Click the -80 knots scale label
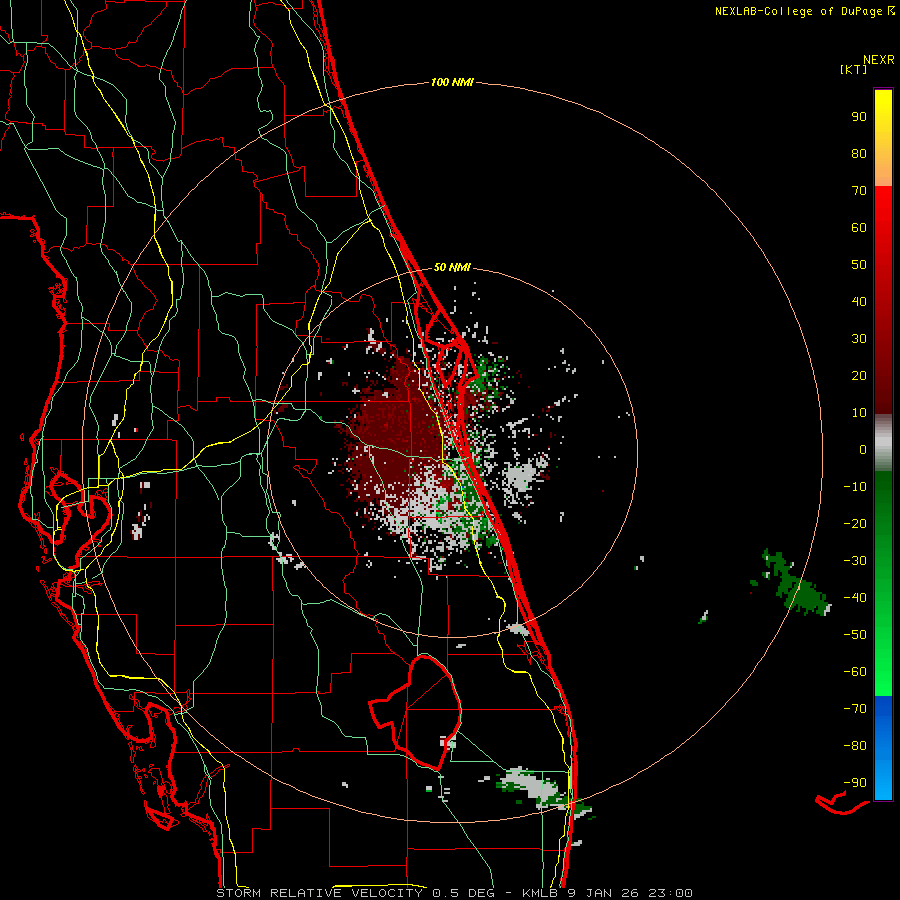900x900 pixels. click(x=855, y=746)
